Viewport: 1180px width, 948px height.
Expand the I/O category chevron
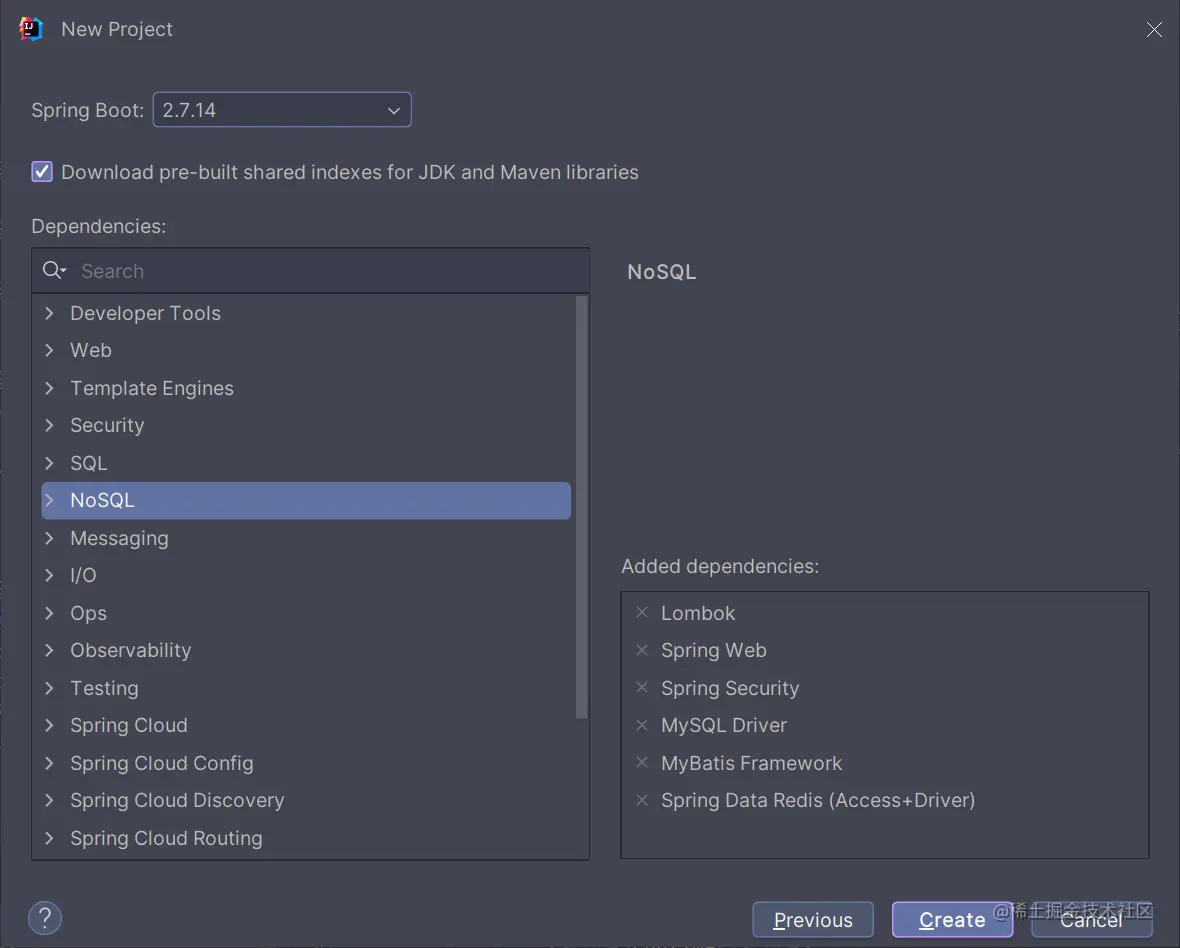(x=50, y=576)
